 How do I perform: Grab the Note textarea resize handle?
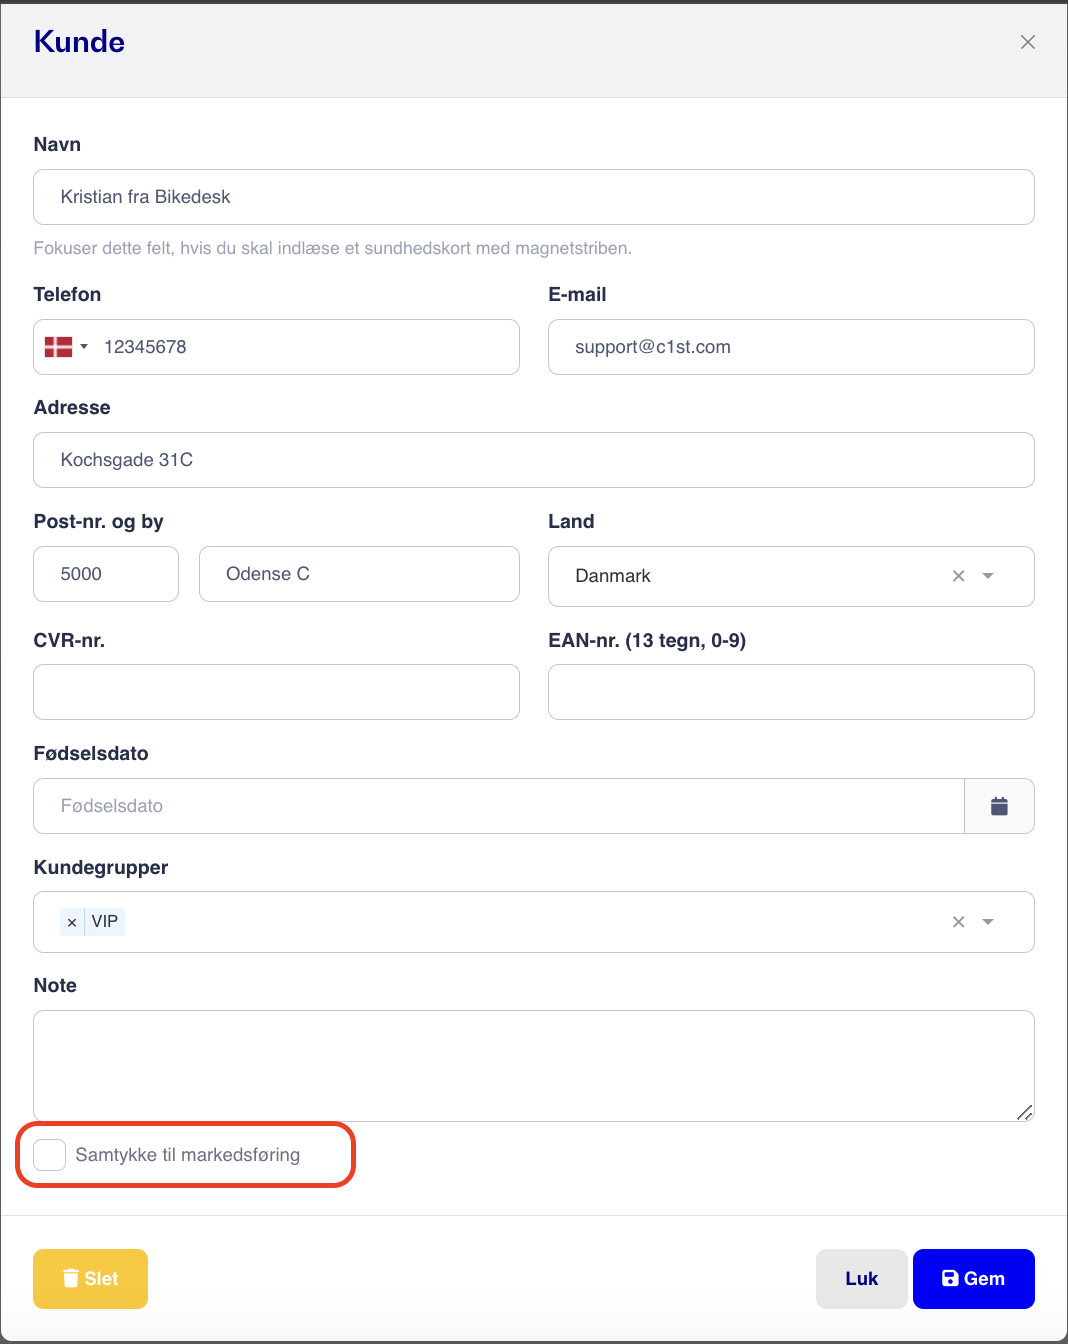pyautogui.click(x=1025, y=1112)
